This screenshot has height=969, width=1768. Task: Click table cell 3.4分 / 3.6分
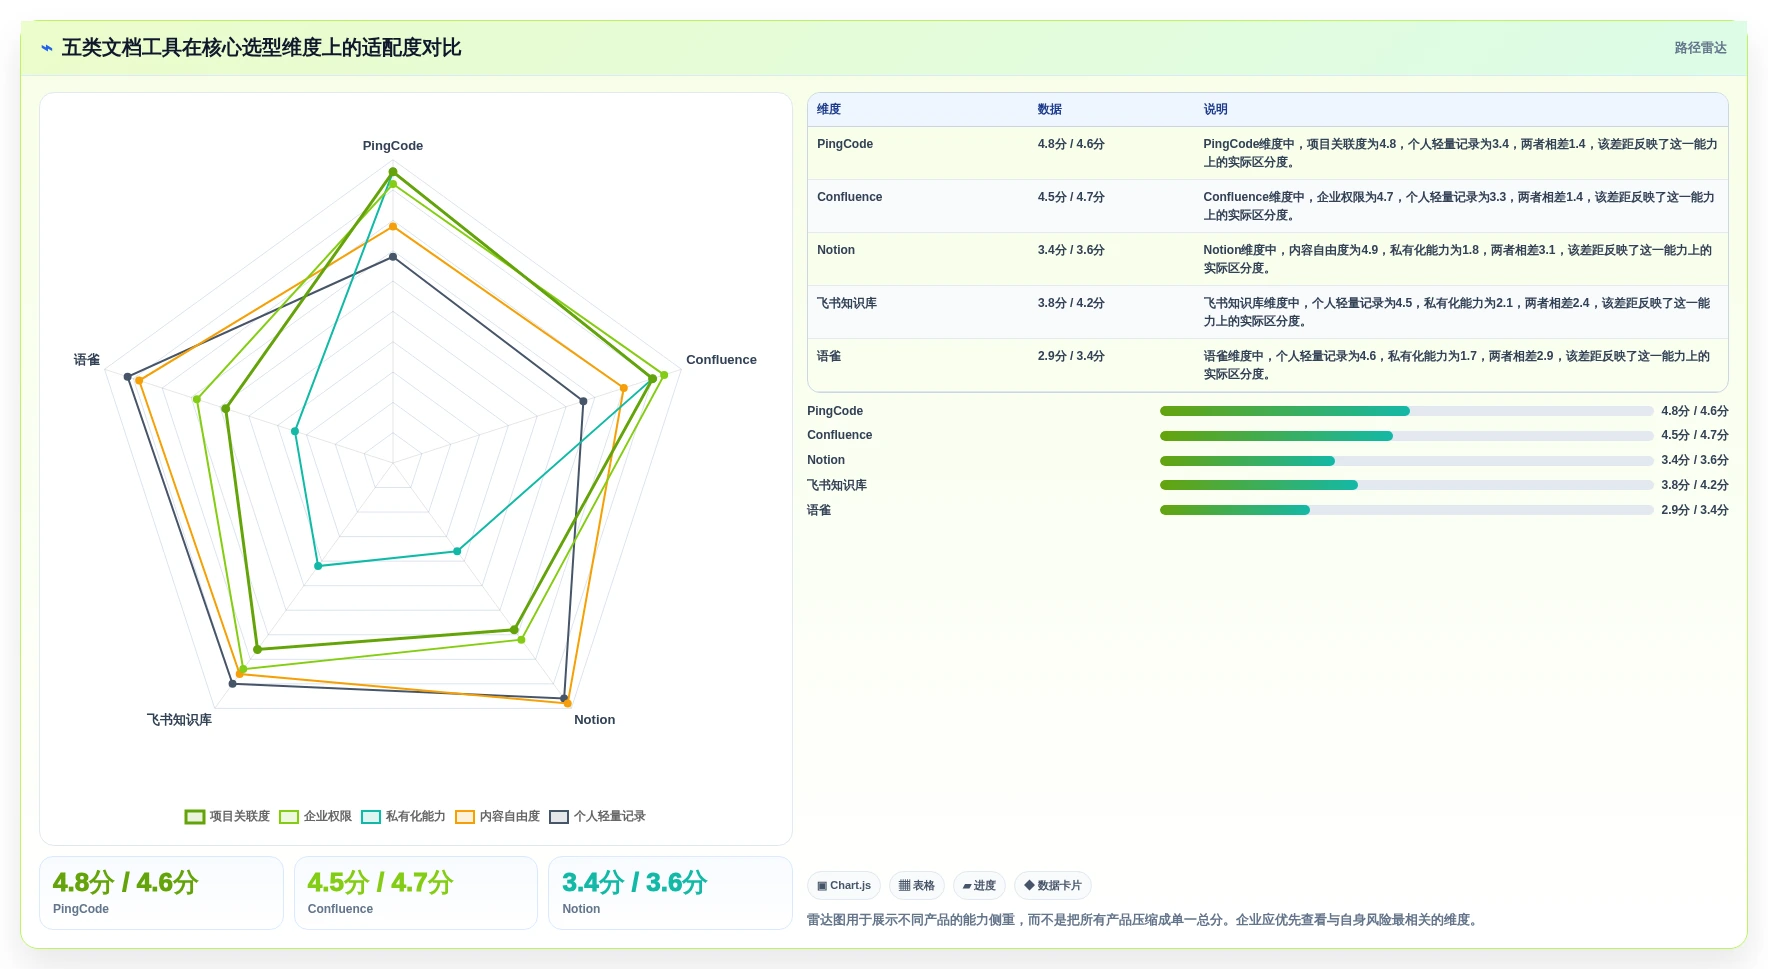(x=1071, y=250)
